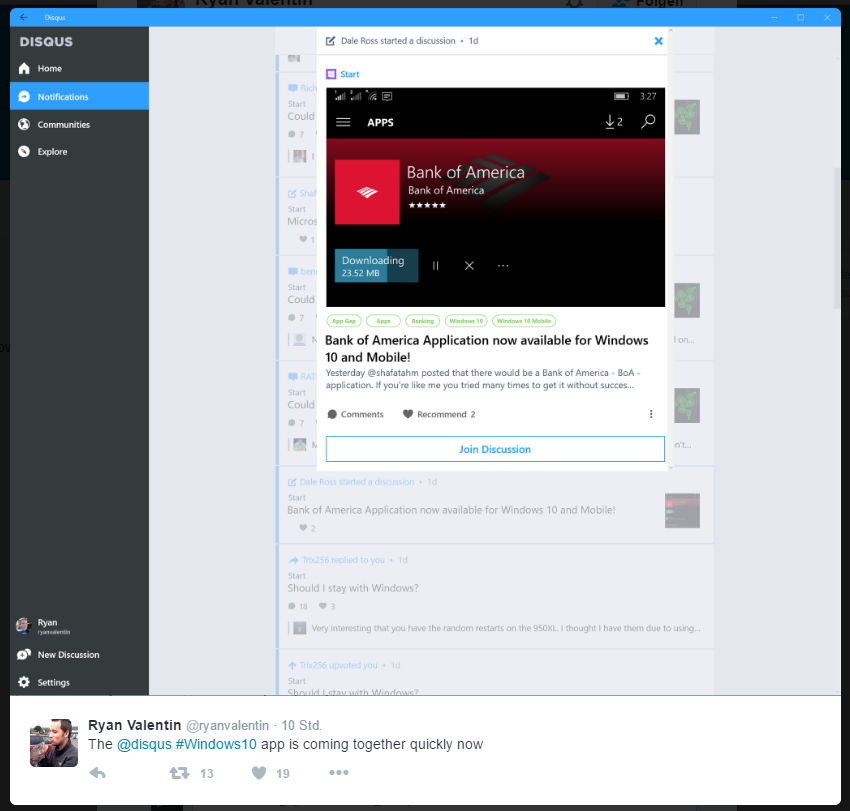Image resolution: width=850 pixels, height=811 pixels.
Task: Cancel the download with the X icon
Action: point(469,266)
